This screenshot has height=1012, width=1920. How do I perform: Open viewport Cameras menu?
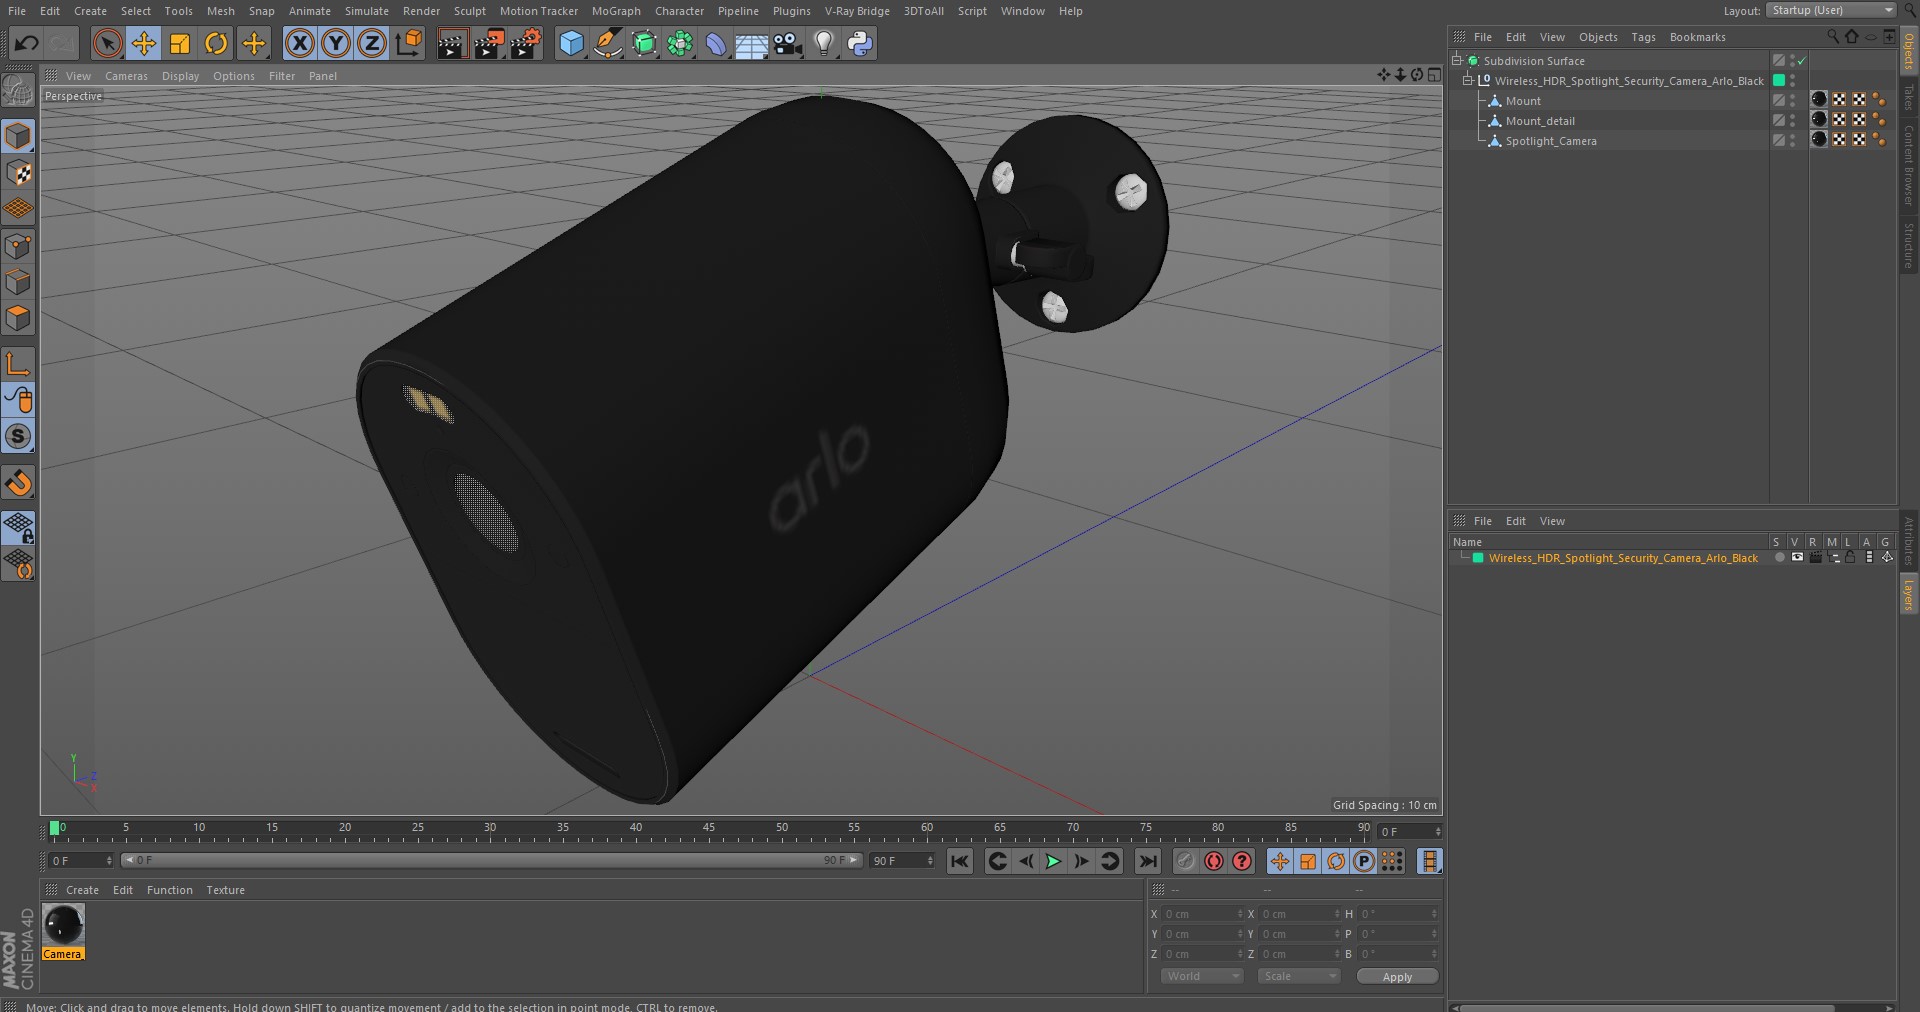pyautogui.click(x=126, y=76)
